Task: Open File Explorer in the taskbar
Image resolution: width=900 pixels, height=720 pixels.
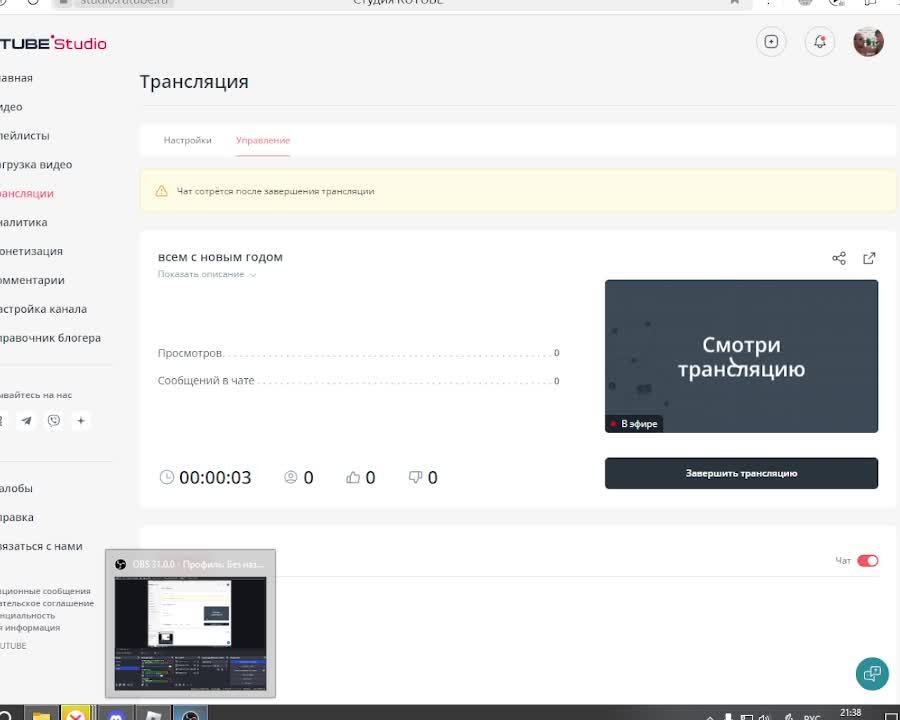Action: 41,713
